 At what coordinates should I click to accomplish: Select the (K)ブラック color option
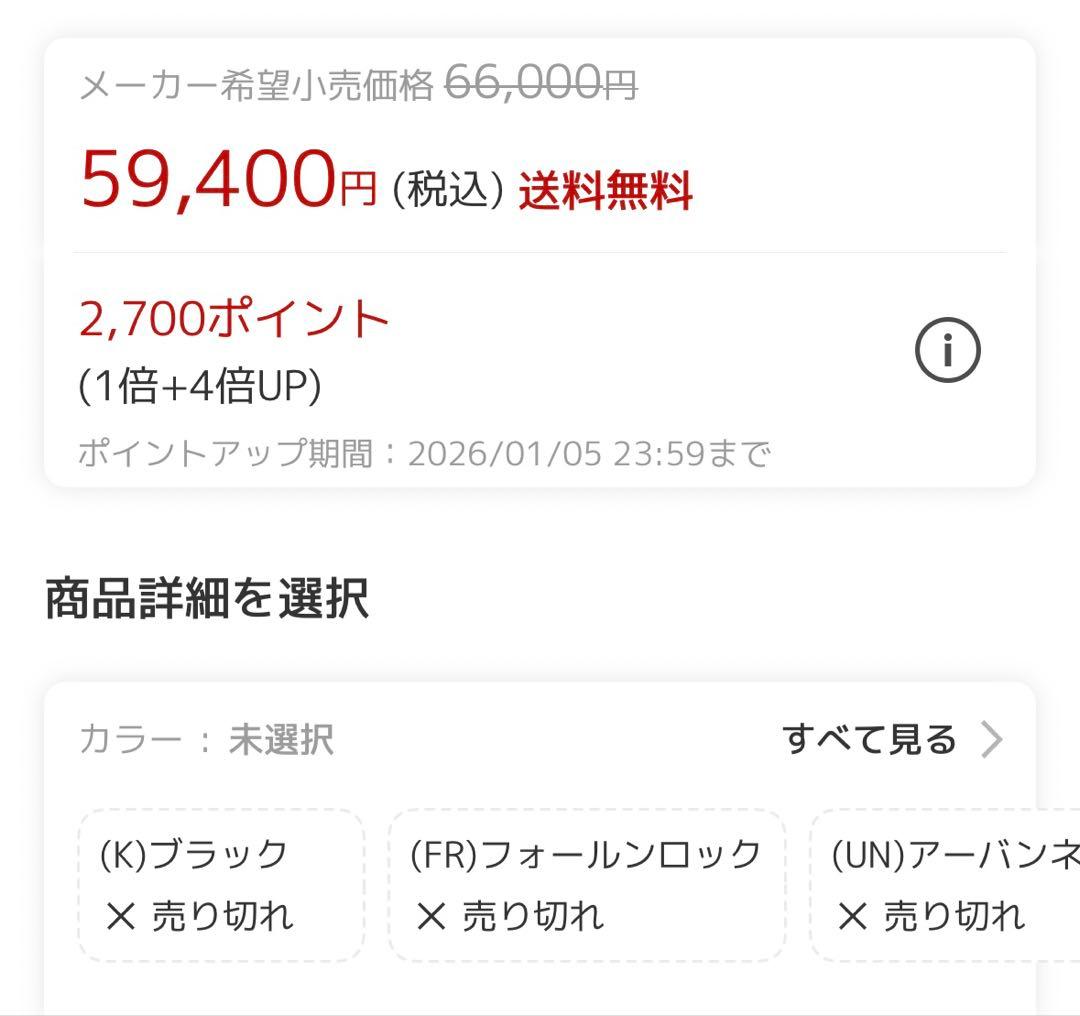tap(222, 884)
